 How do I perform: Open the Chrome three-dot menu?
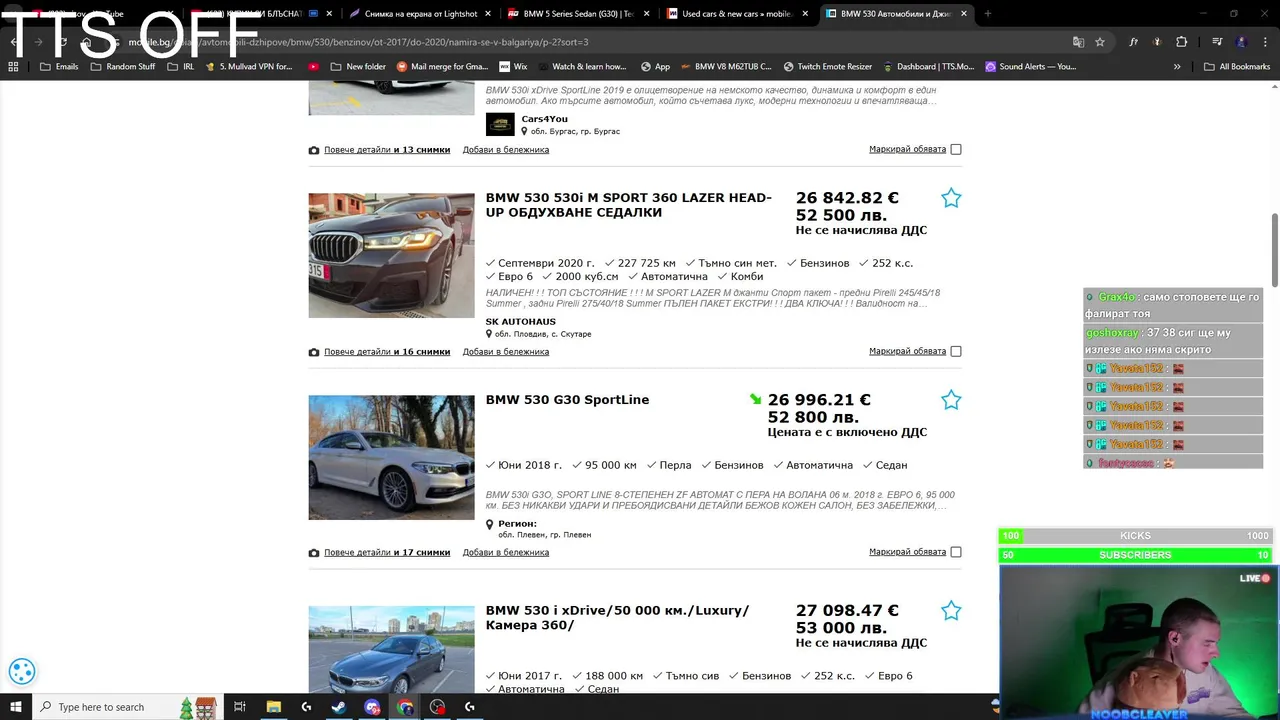(1264, 42)
